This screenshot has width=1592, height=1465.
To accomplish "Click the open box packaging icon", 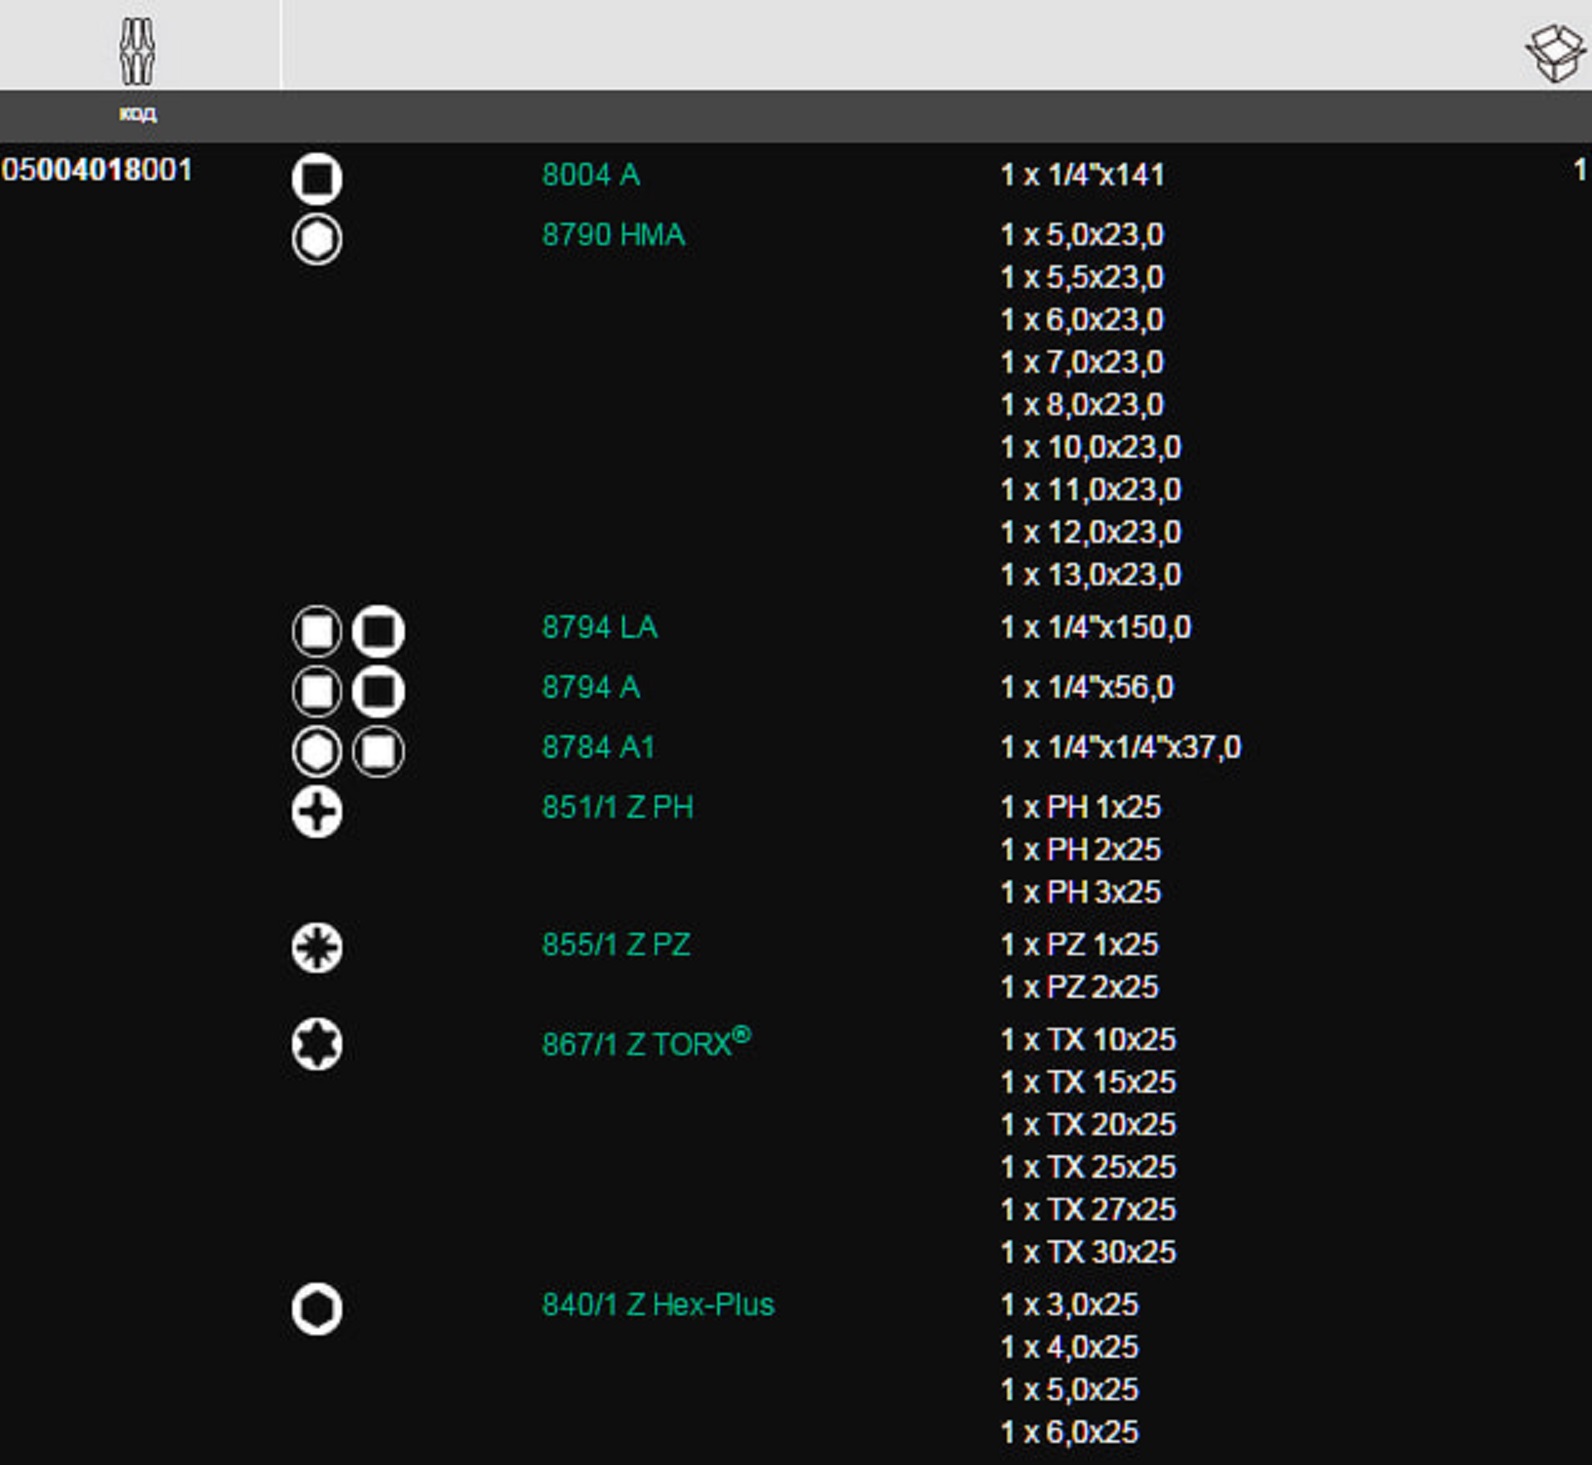I will point(1557,53).
